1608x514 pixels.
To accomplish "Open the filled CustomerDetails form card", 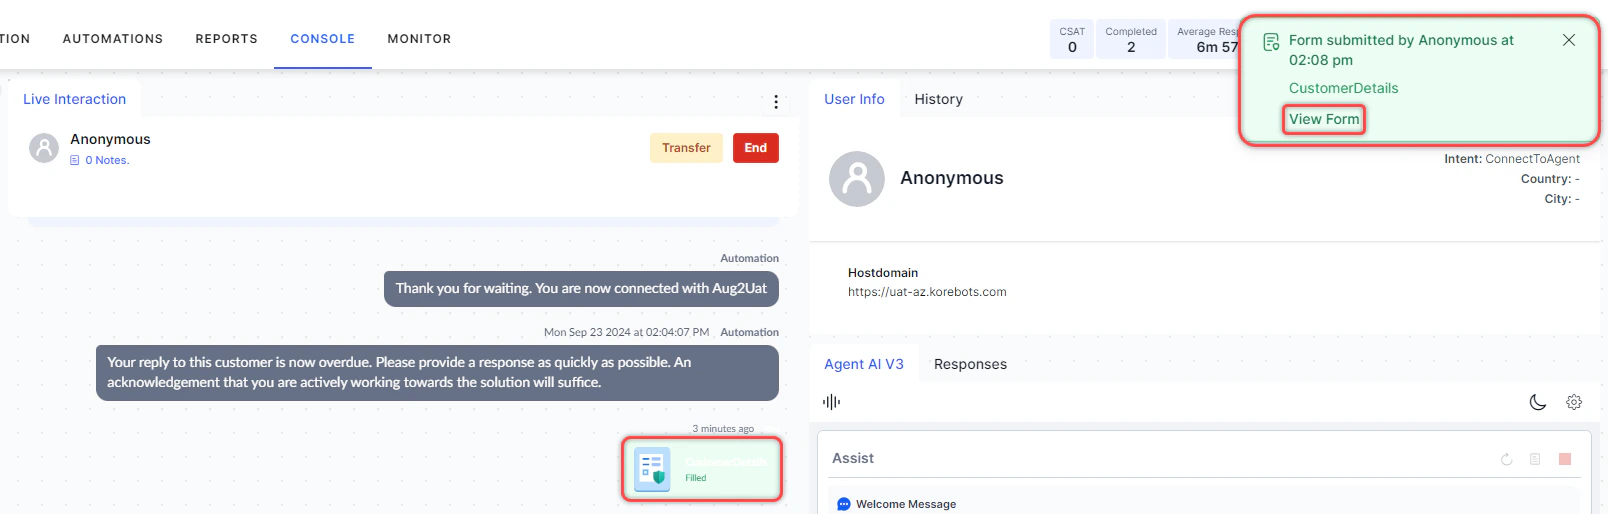I will point(702,469).
